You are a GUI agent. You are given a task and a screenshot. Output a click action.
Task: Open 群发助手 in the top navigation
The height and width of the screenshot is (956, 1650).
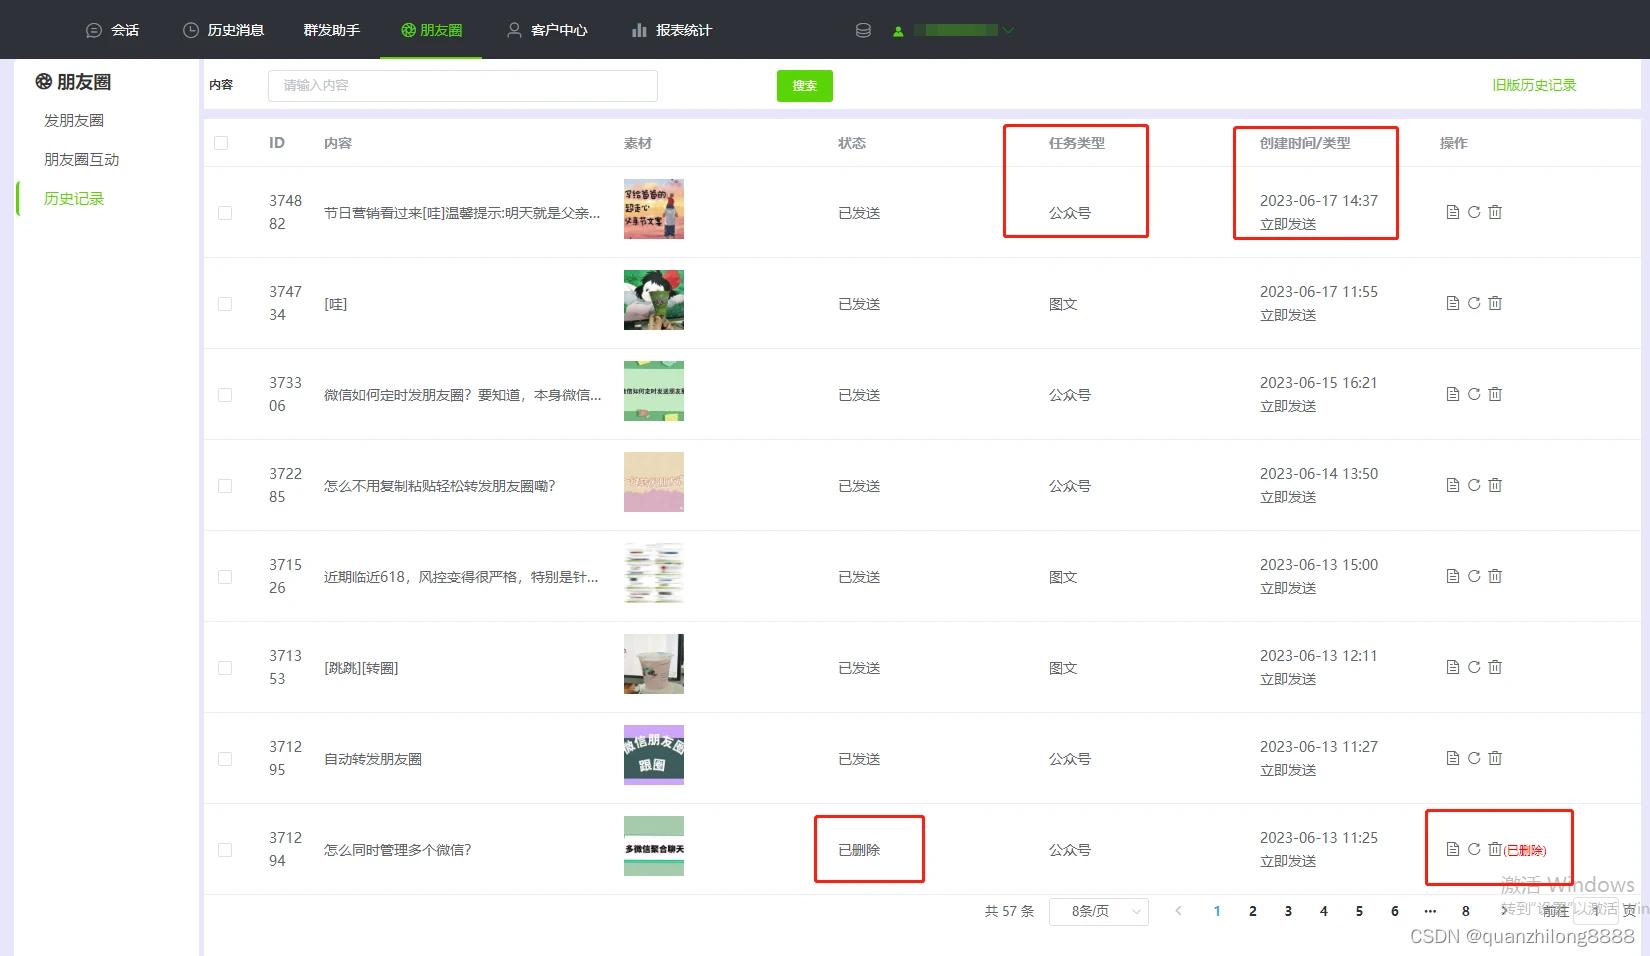tap(331, 29)
